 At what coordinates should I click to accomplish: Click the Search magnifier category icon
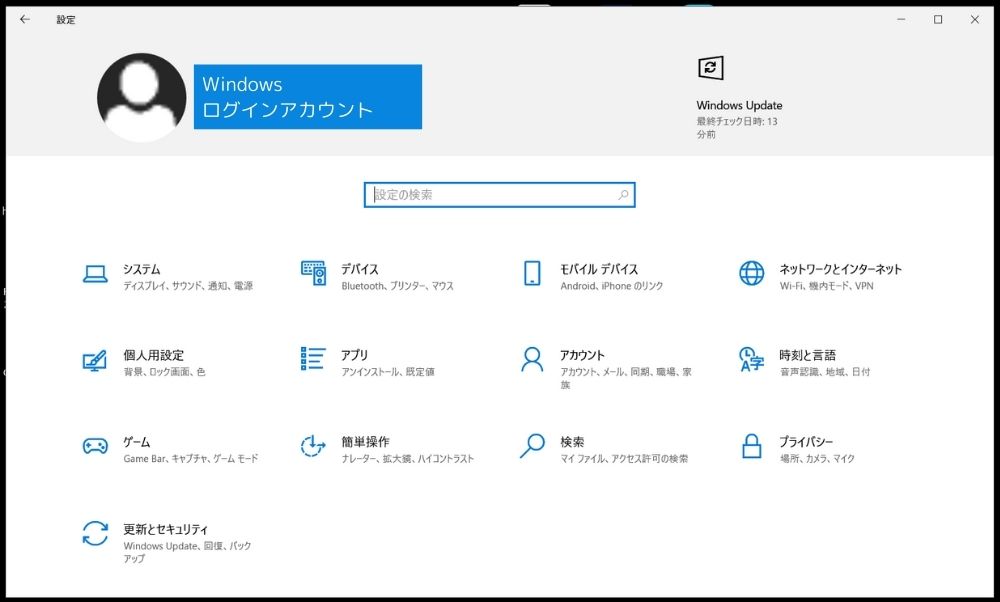pyautogui.click(x=532, y=446)
